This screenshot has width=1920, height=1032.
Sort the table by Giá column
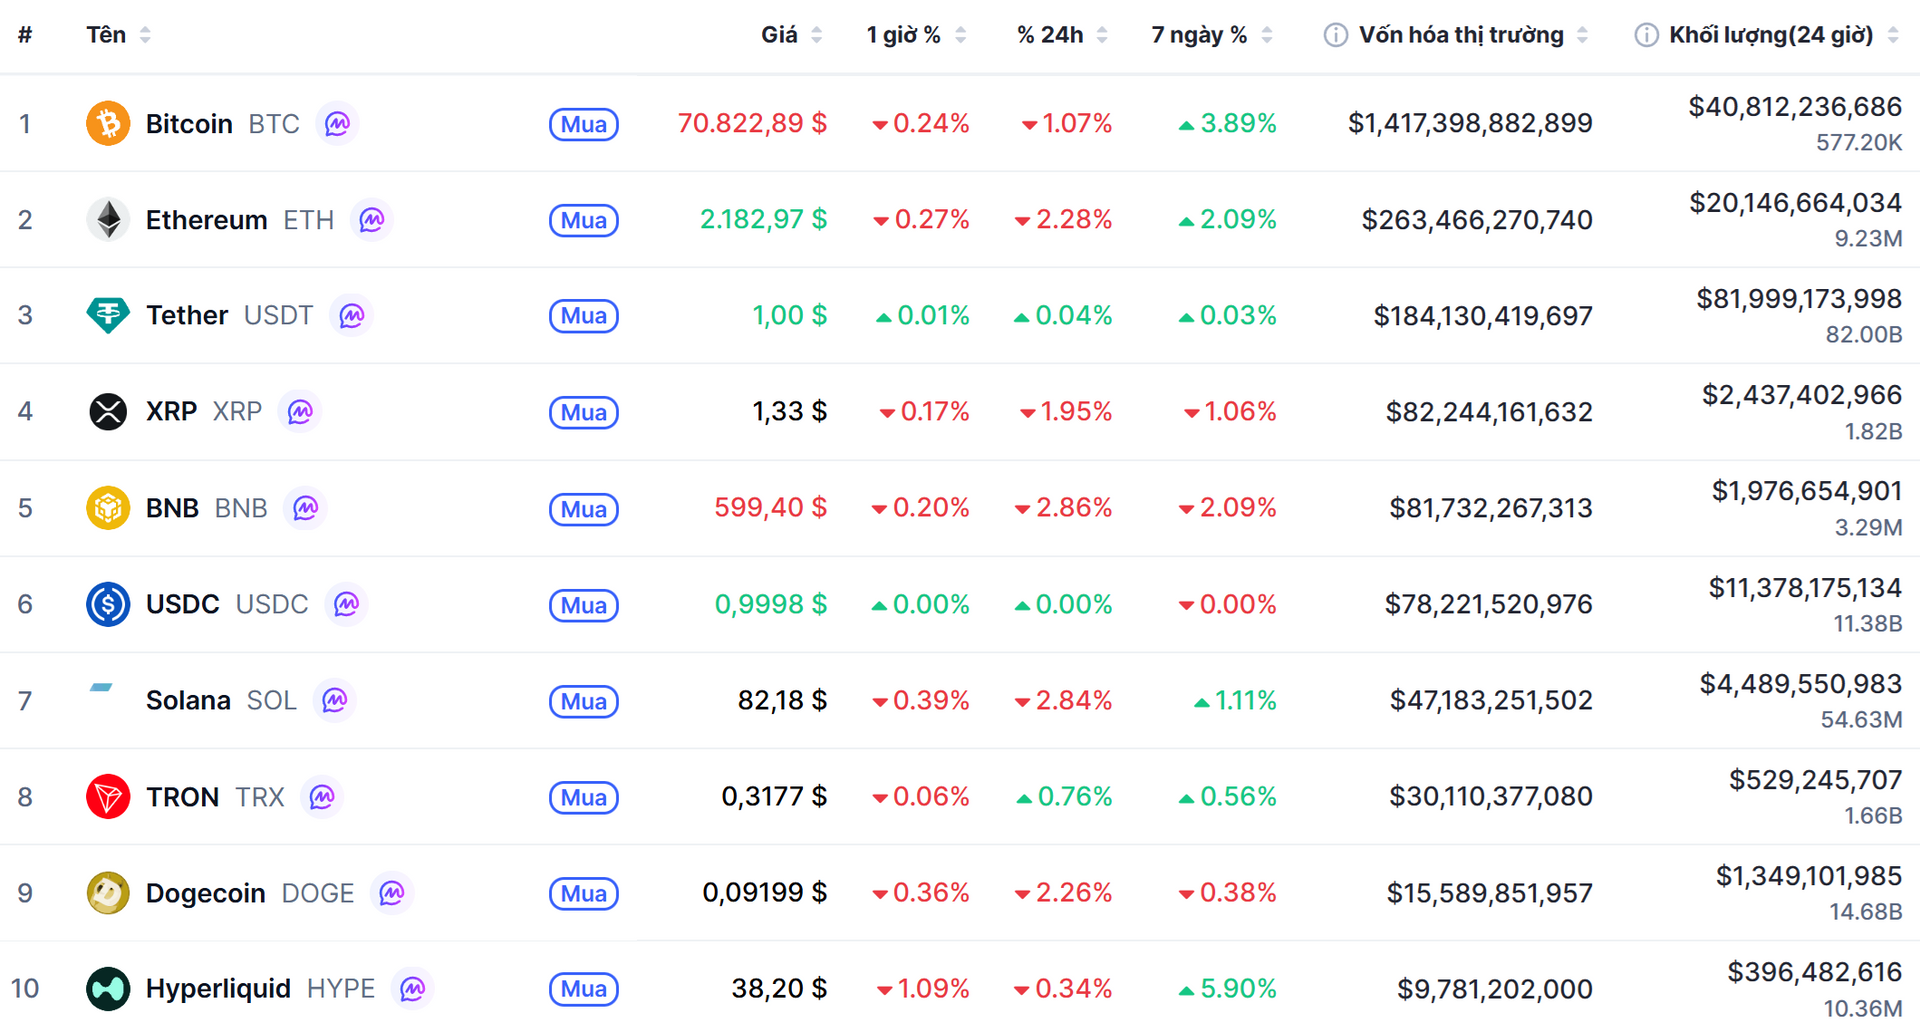click(x=792, y=35)
